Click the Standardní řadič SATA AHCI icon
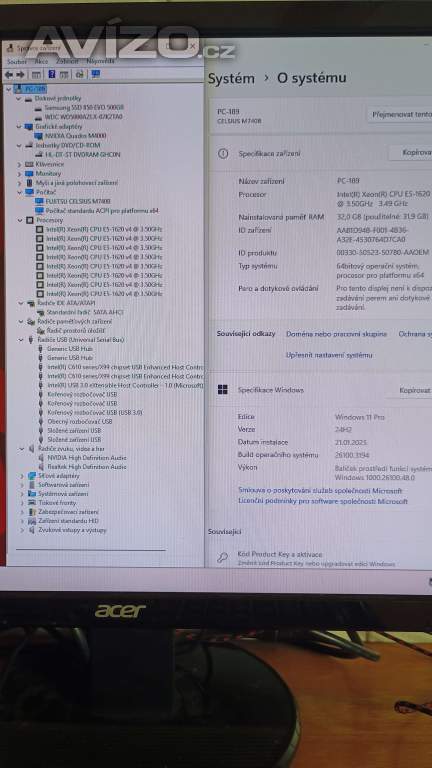This screenshot has width=432, height=768. click(x=40, y=312)
